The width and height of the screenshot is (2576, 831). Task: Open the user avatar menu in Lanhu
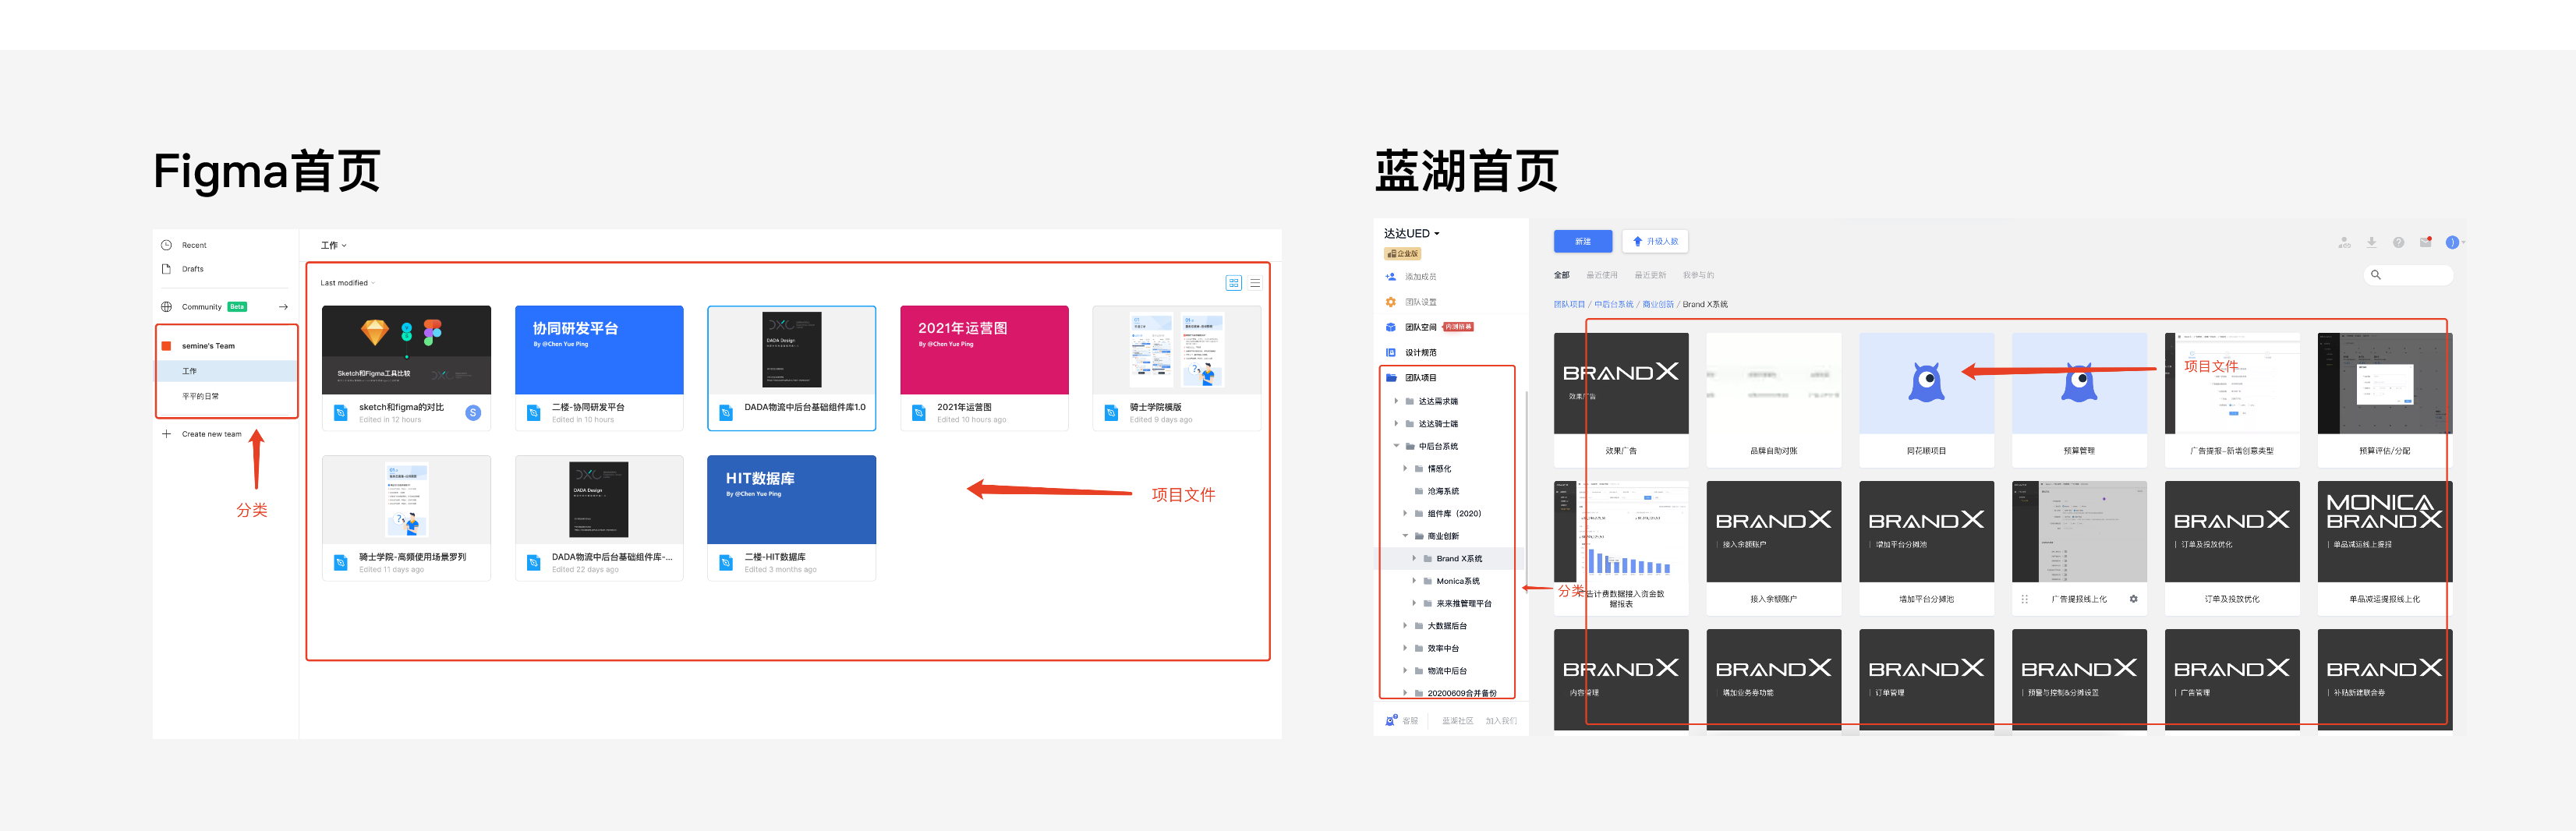pos(2454,242)
